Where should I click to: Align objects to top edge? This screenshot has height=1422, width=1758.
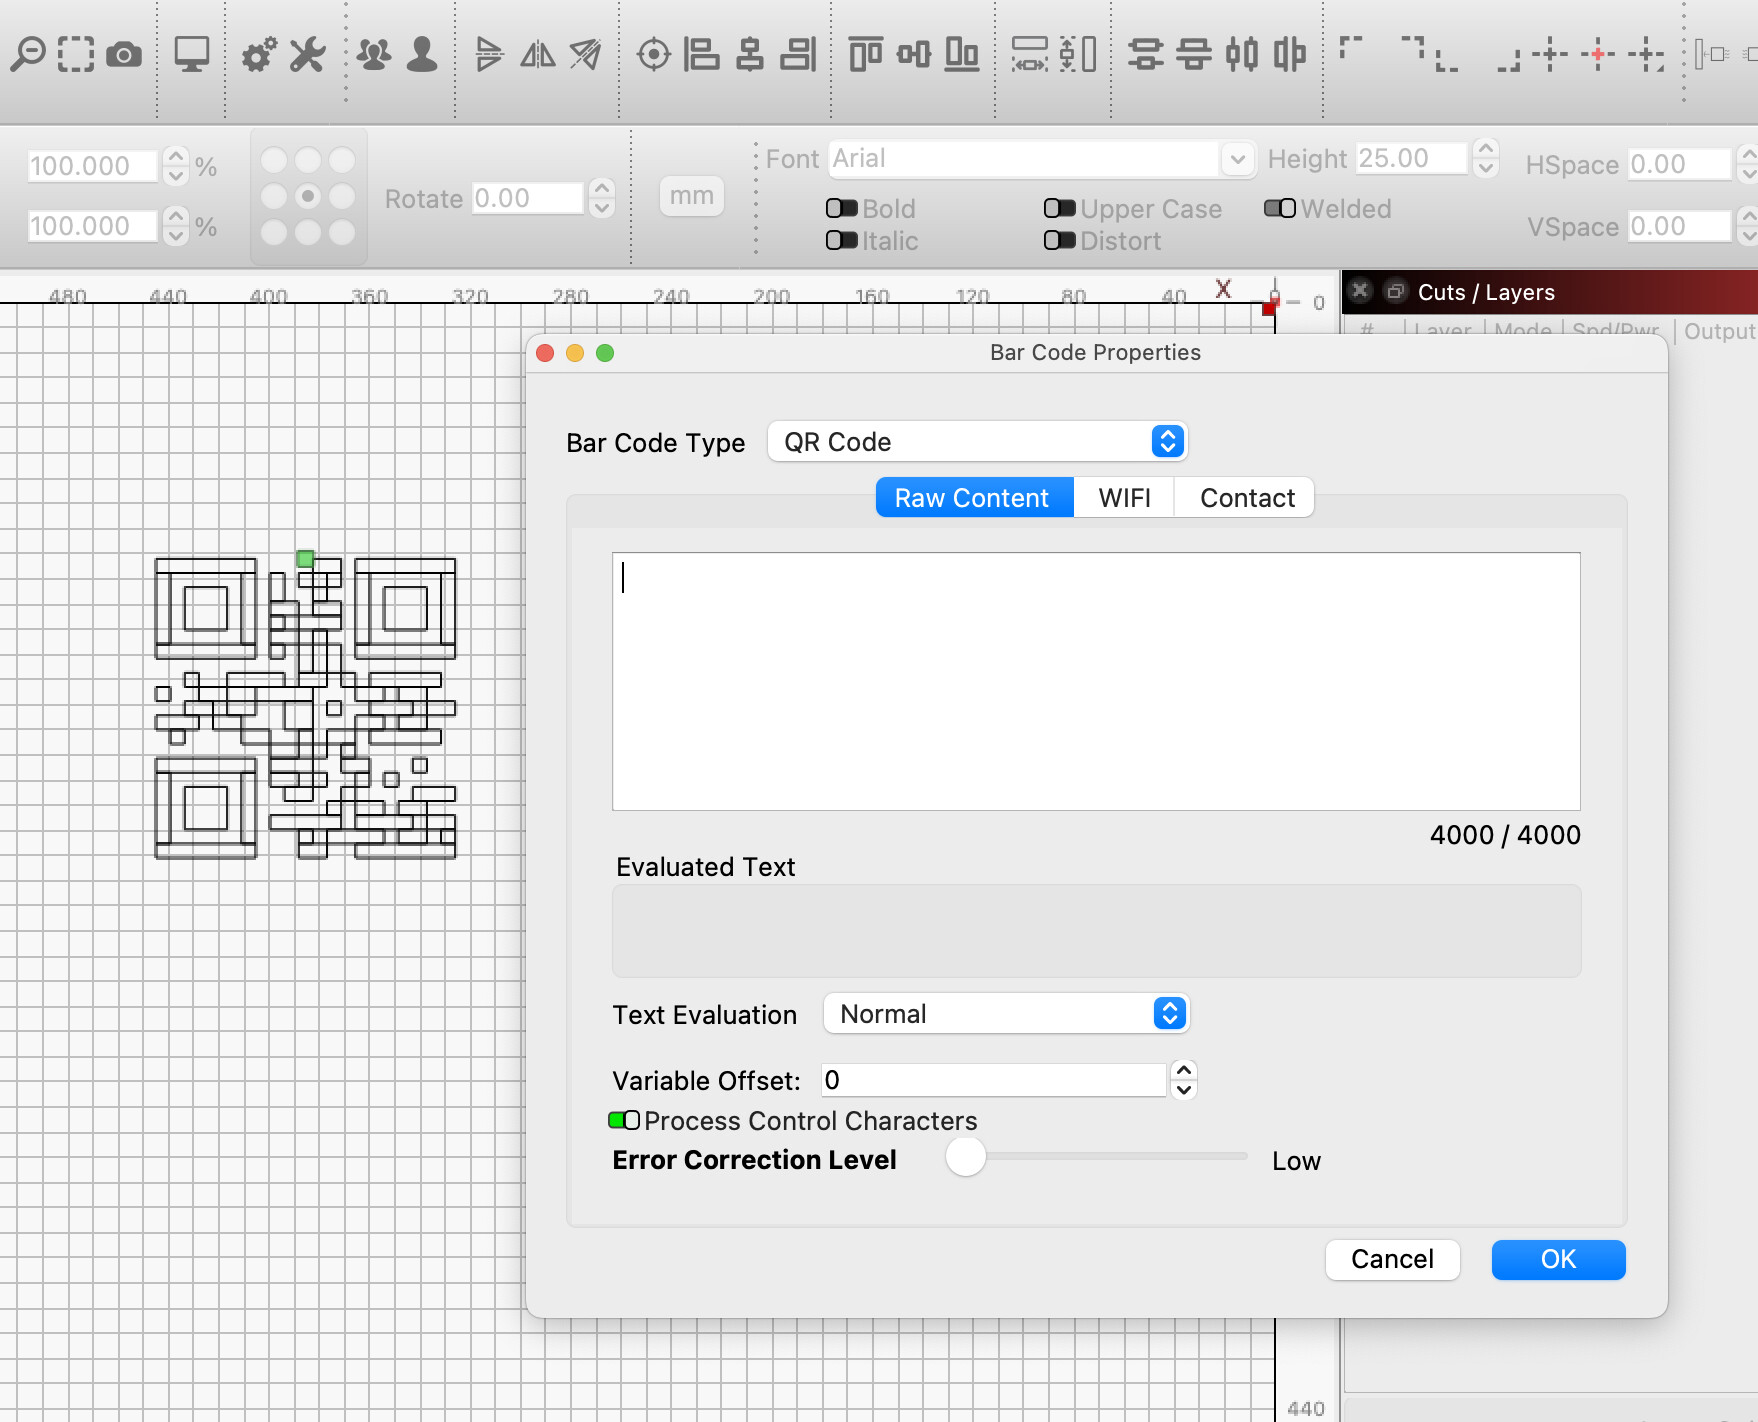point(866,54)
